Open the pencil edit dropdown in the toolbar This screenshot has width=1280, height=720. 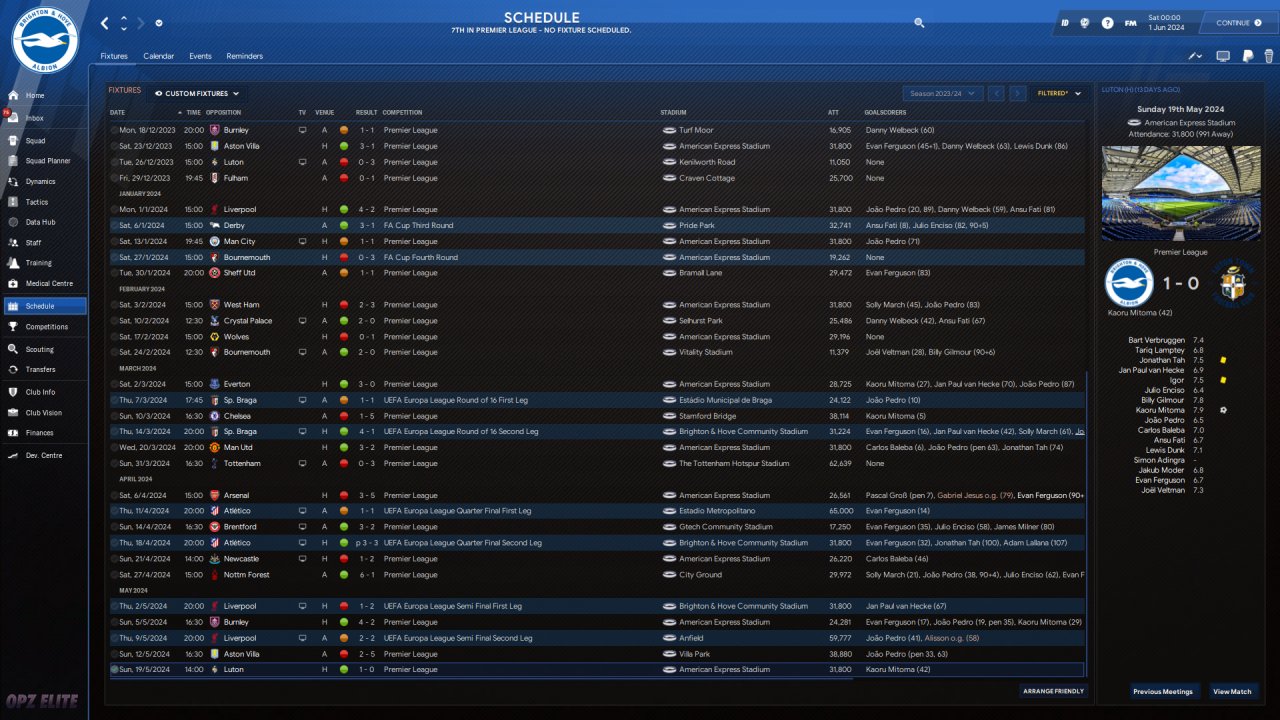tap(1196, 56)
